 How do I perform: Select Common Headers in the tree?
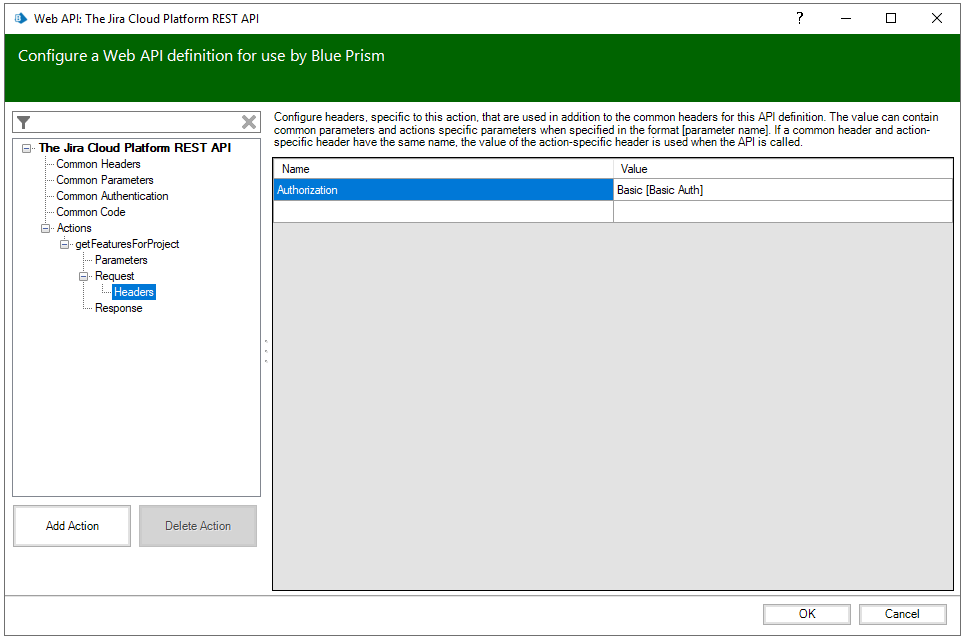(x=98, y=164)
